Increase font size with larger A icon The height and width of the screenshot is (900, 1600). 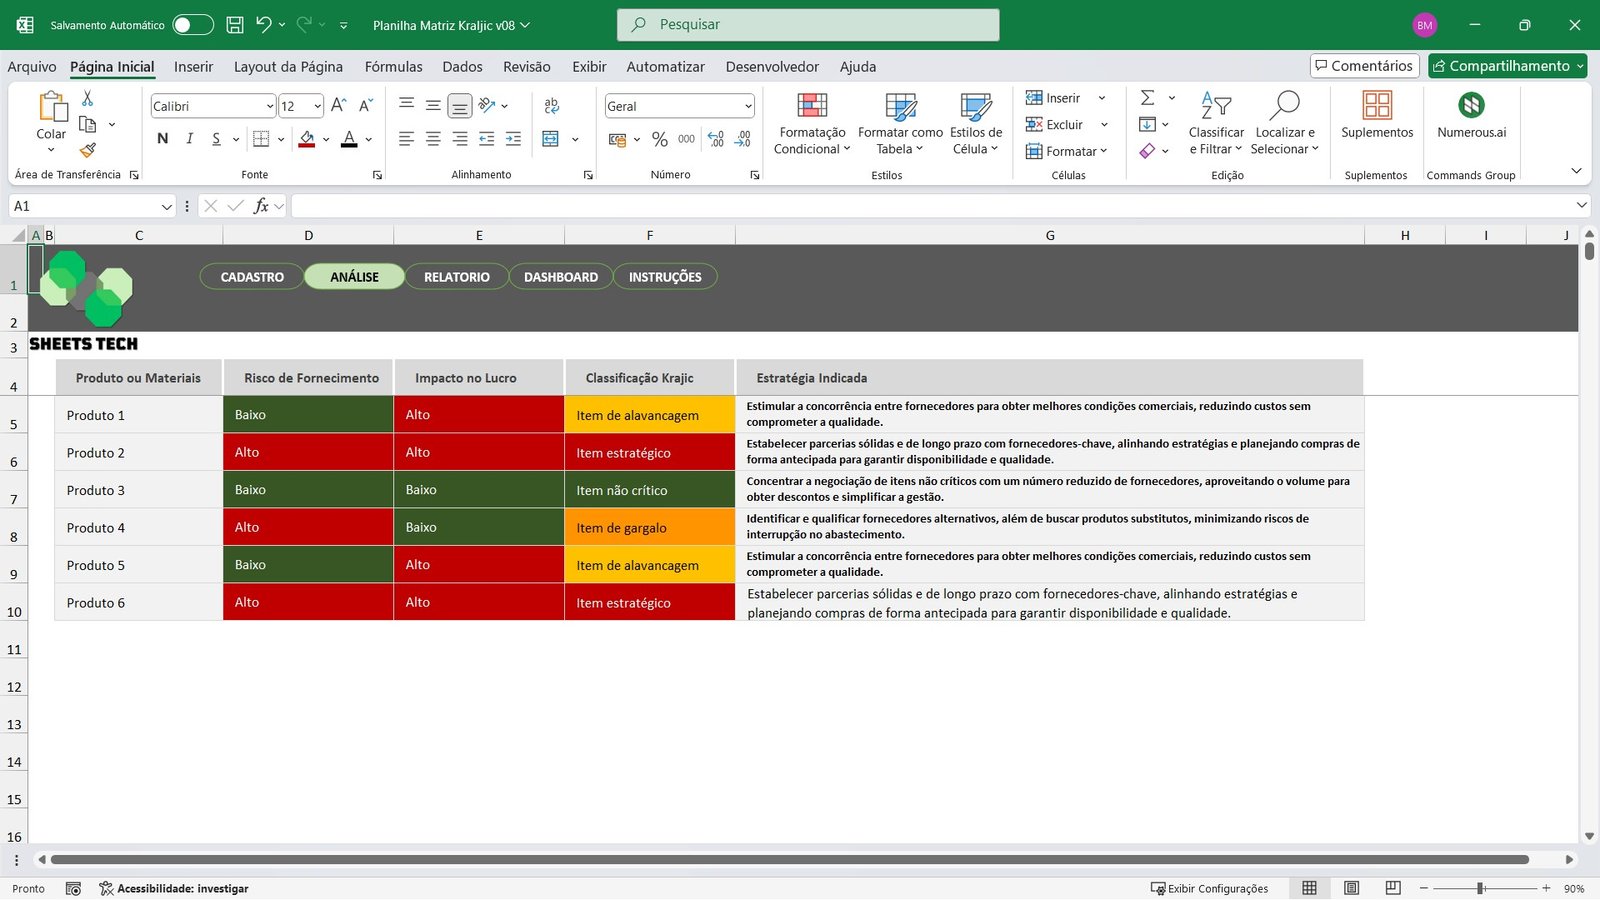pyautogui.click(x=338, y=105)
